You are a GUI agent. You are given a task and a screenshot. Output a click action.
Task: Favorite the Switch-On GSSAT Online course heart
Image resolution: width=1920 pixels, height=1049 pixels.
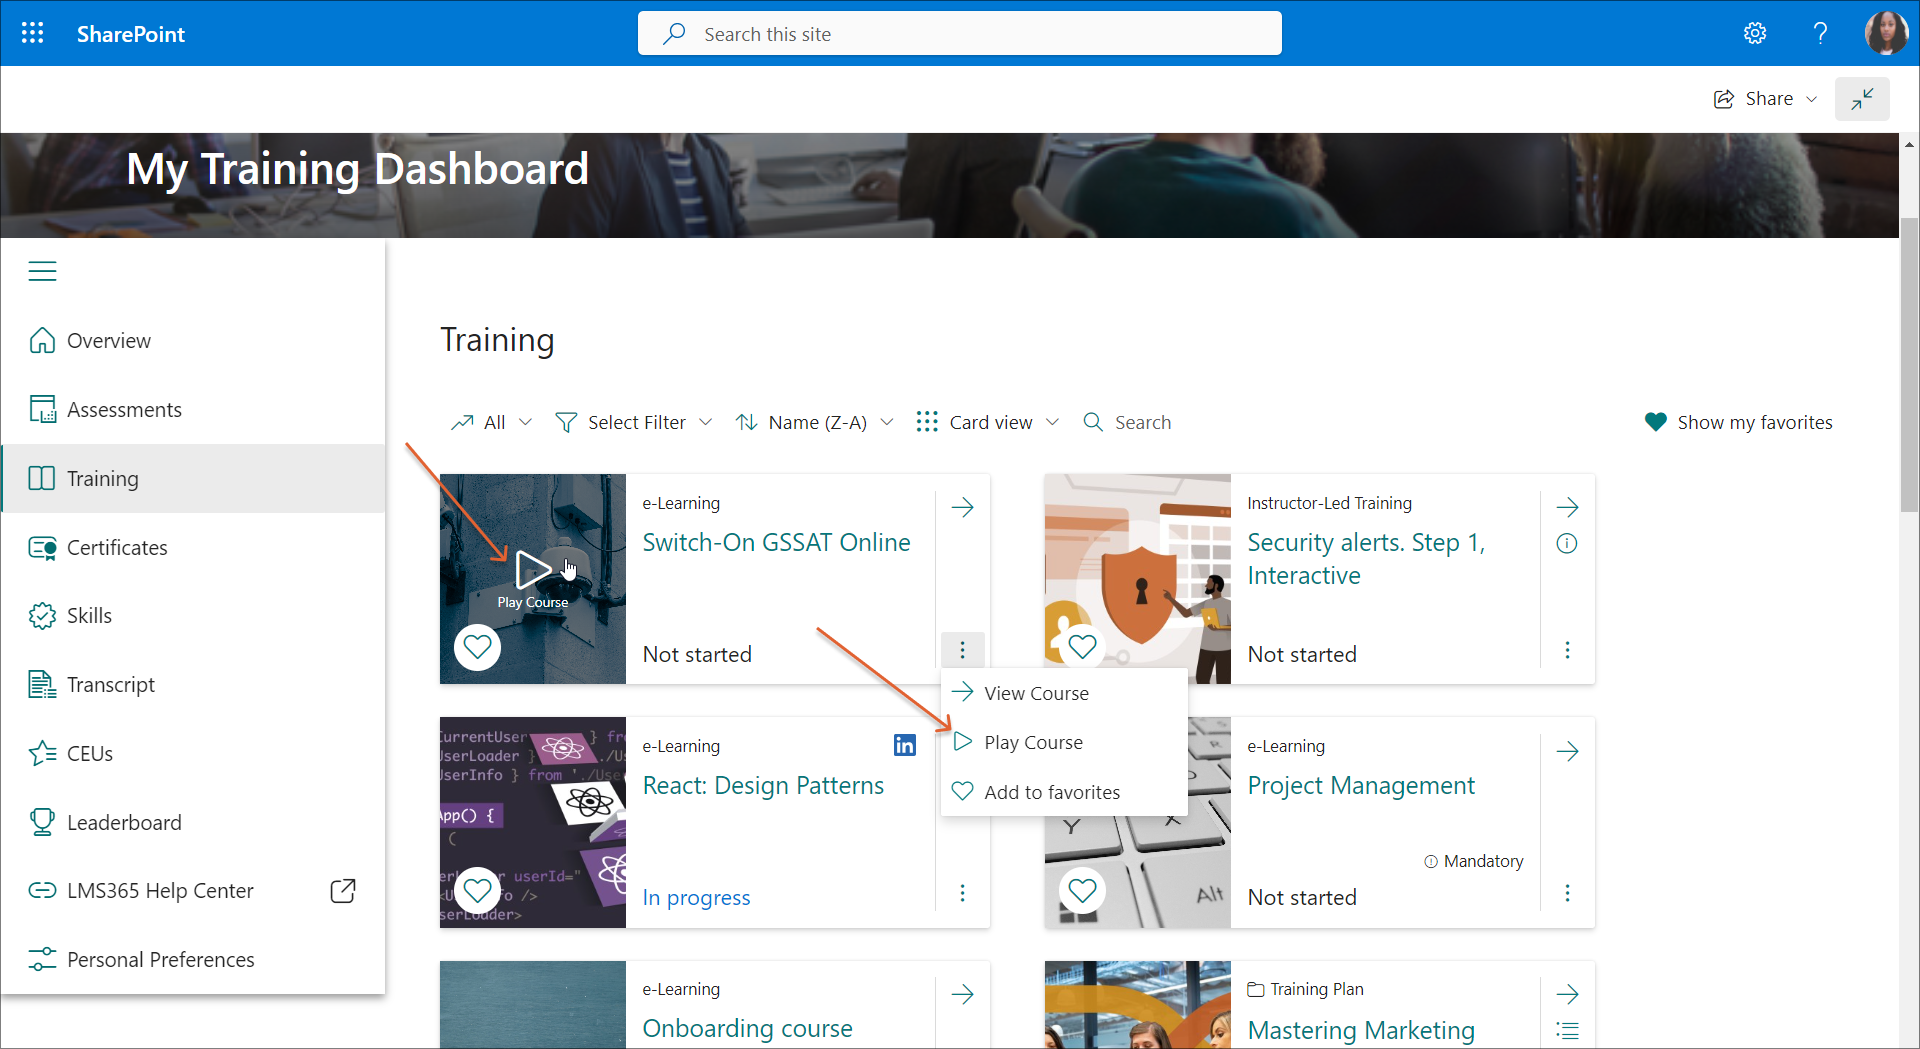[478, 647]
